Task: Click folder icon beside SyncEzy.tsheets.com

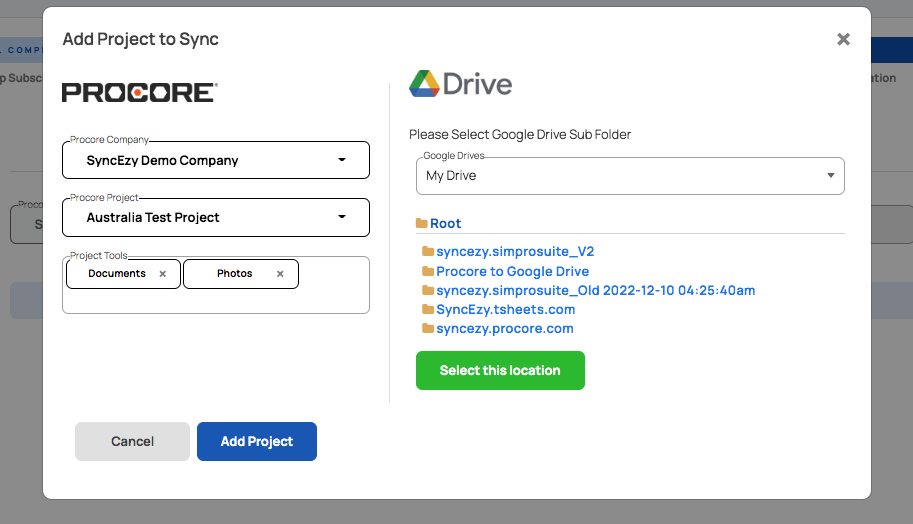Action: coord(428,309)
